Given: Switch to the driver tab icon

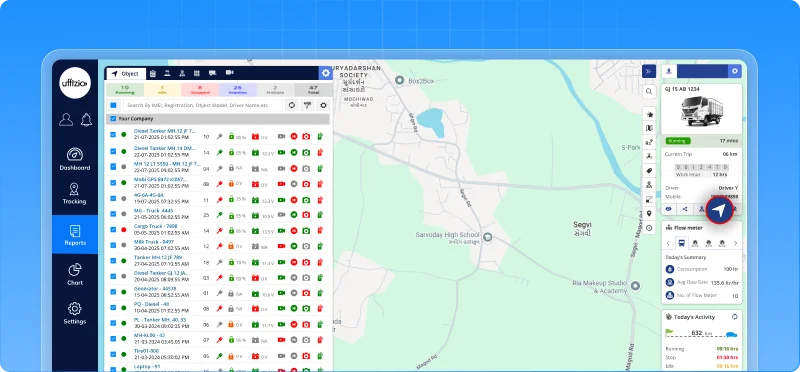Looking at the screenshot, I should point(167,73).
